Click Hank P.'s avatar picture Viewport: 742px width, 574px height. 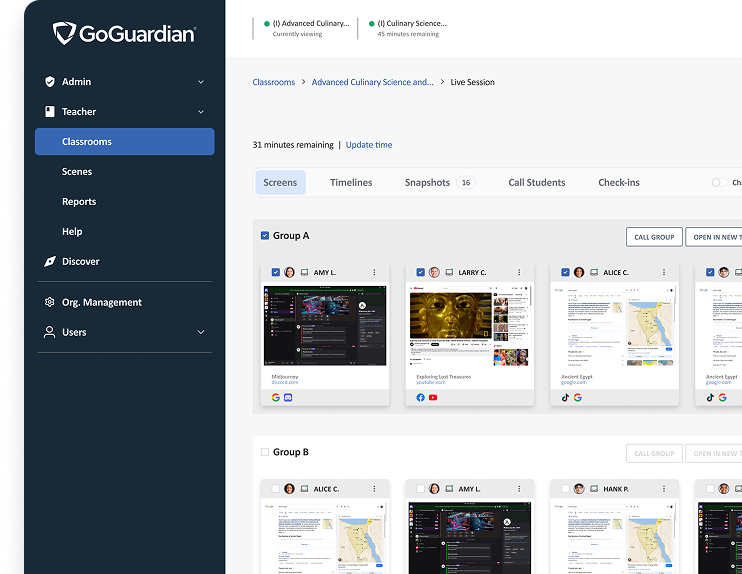[579, 489]
